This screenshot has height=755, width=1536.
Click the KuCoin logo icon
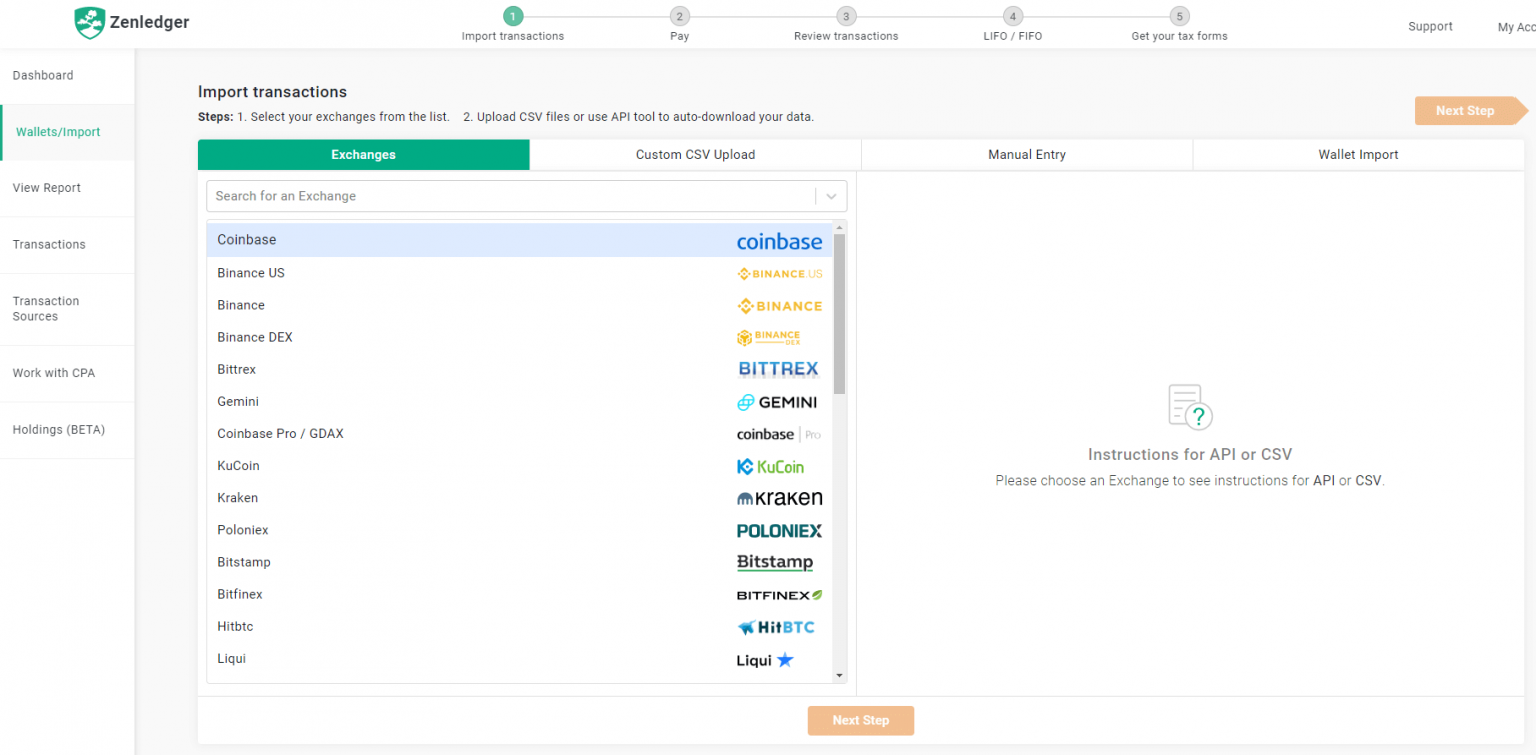click(x=771, y=466)
